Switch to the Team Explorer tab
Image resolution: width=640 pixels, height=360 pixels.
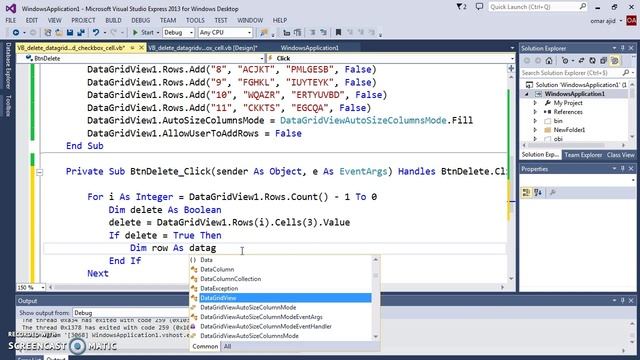583,155
